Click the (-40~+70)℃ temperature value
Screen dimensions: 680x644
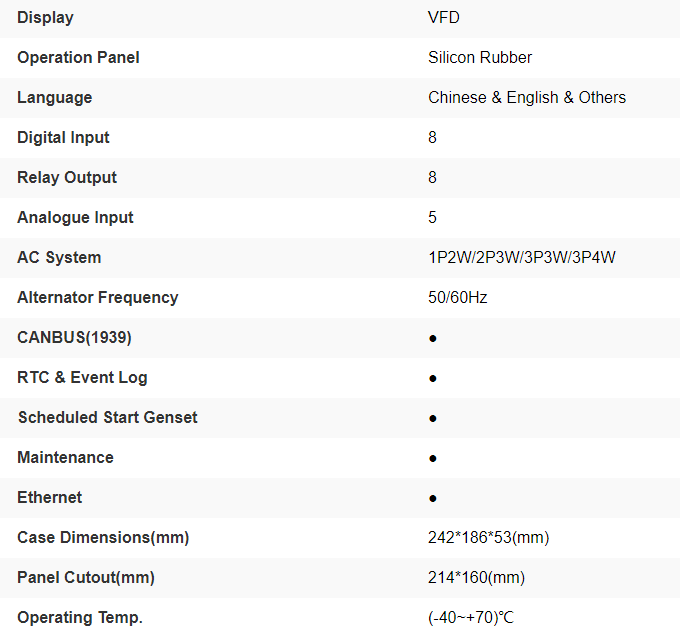tap(471, 617)
